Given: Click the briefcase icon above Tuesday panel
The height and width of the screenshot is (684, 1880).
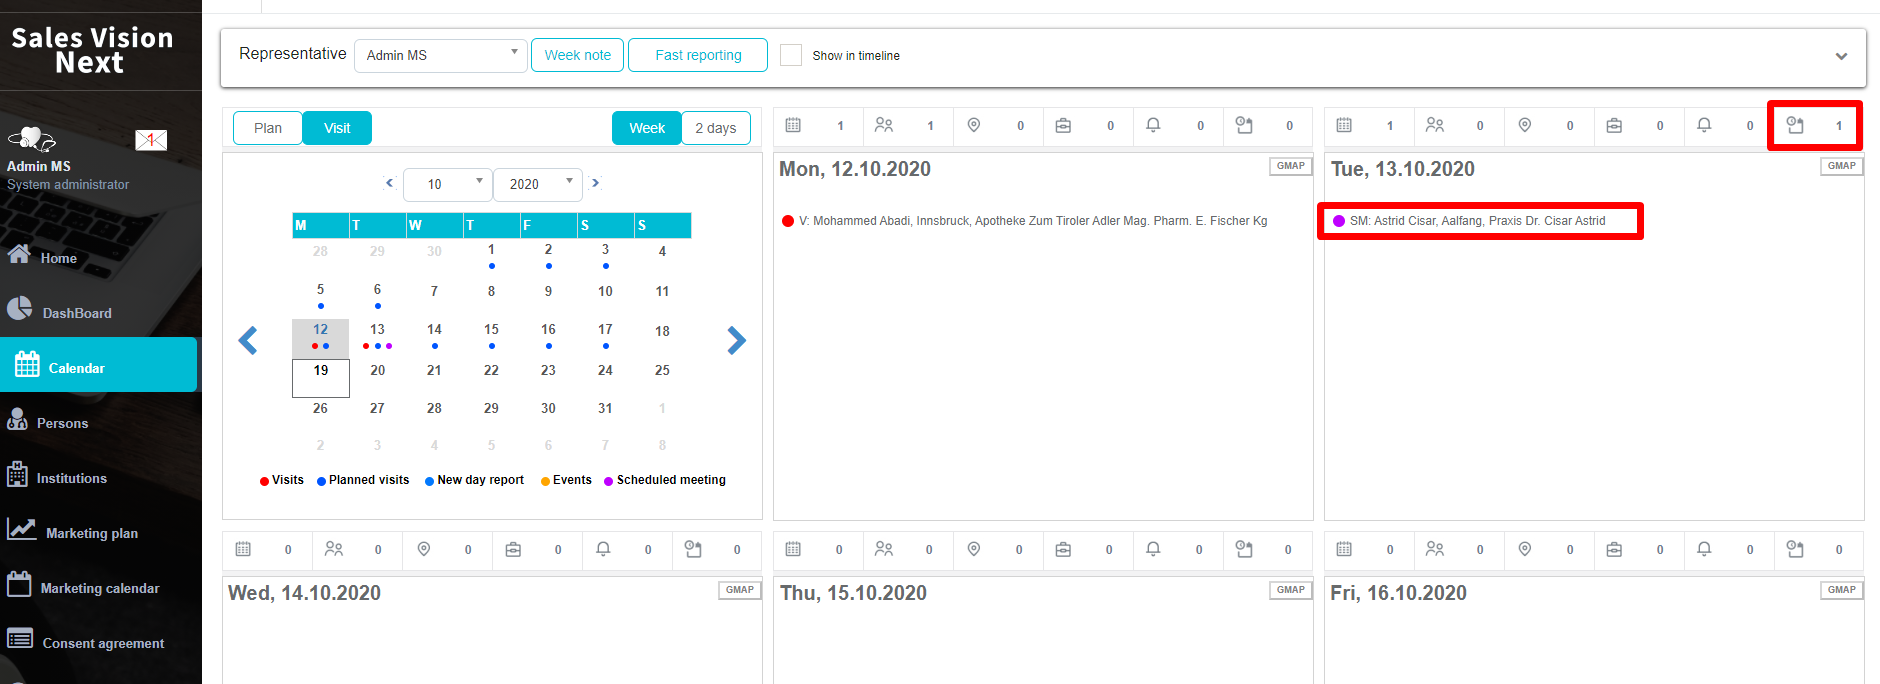Looking at the screenshot, I should click(x=1614, y=125).
